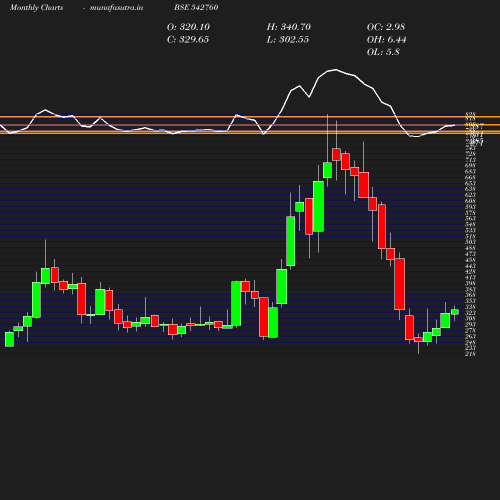500x500 pixels.
Task: Click the 353 price axis label
Action: 470,301
